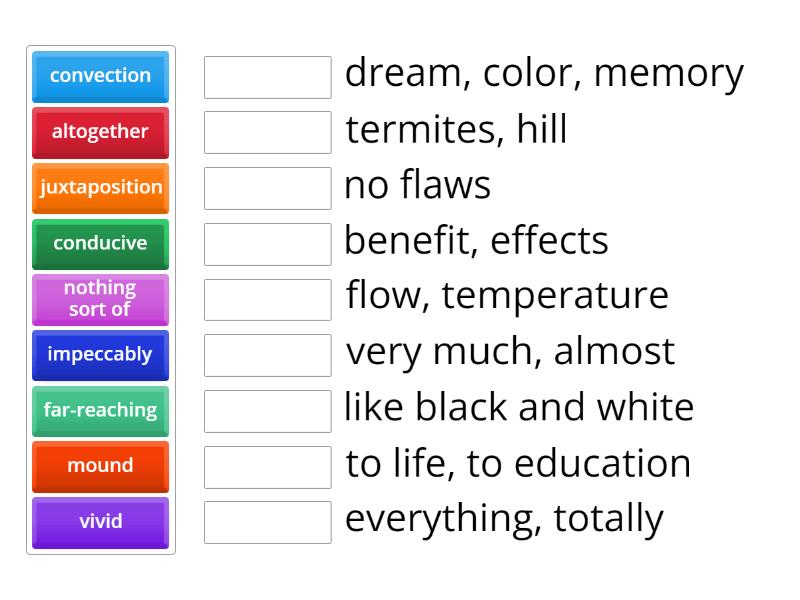The height and width of the screenshot is (600, 800).
Task: Select the box beside everything, totally
Action: pos(266,519)
